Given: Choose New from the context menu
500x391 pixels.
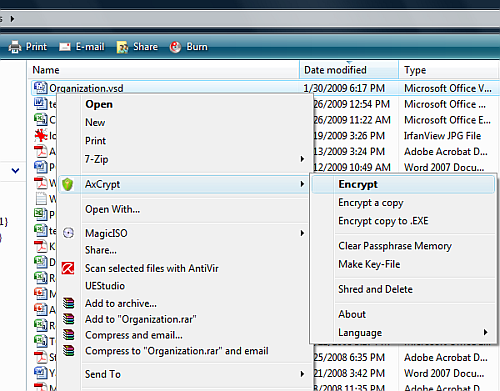Looking at the screenshot, I should tap(95, 123).
